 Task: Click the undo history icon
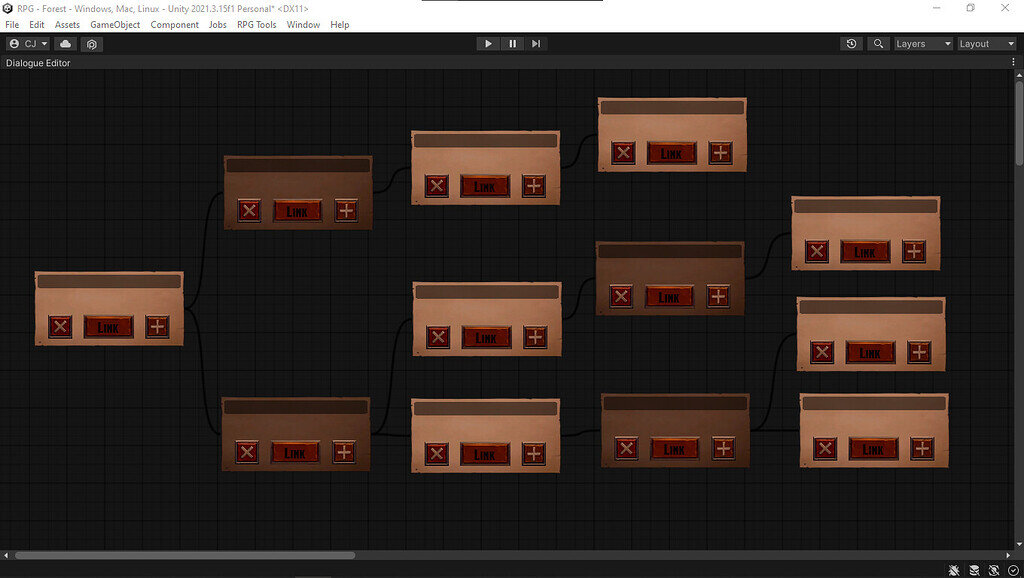click(851, 43)
